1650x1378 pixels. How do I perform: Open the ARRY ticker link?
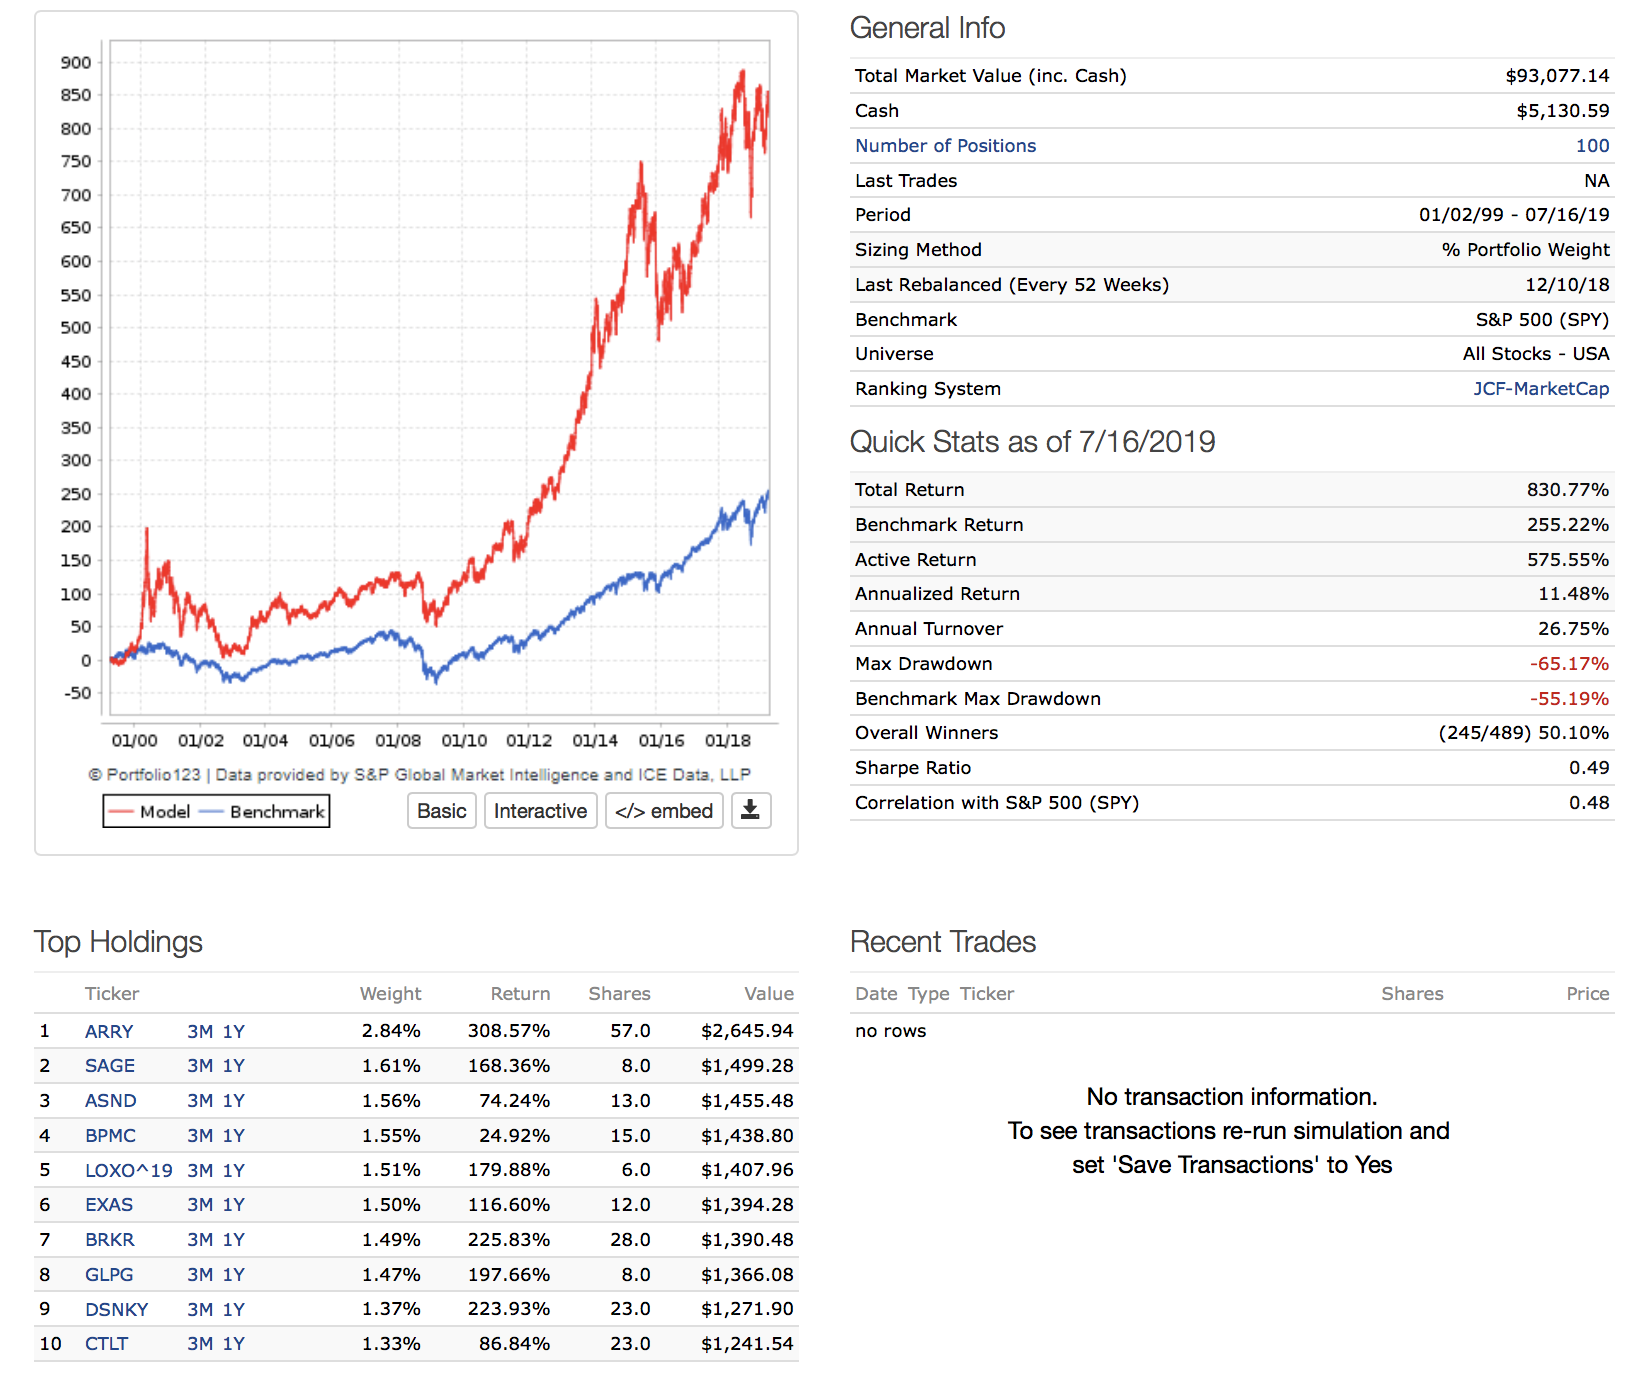[109, 1032]
